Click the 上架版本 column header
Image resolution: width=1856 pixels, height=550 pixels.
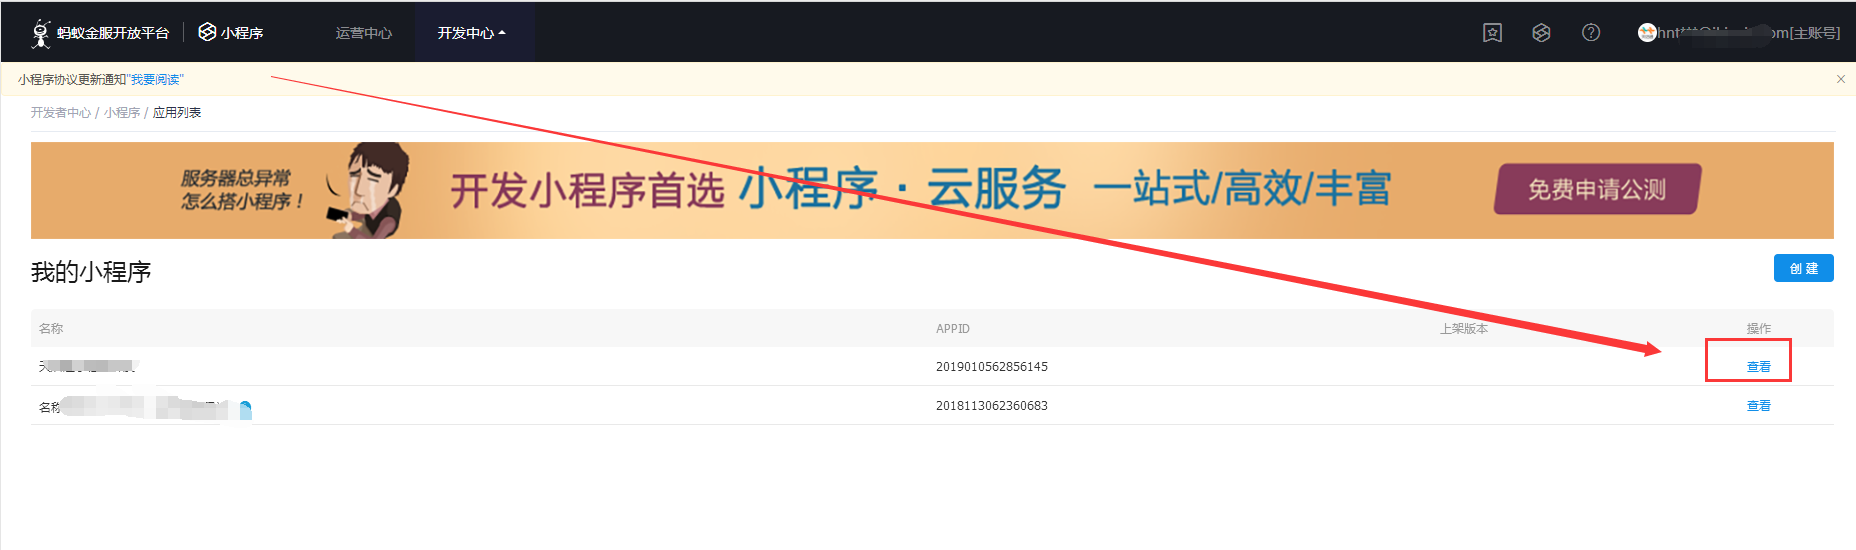[x=1464, y=328]
